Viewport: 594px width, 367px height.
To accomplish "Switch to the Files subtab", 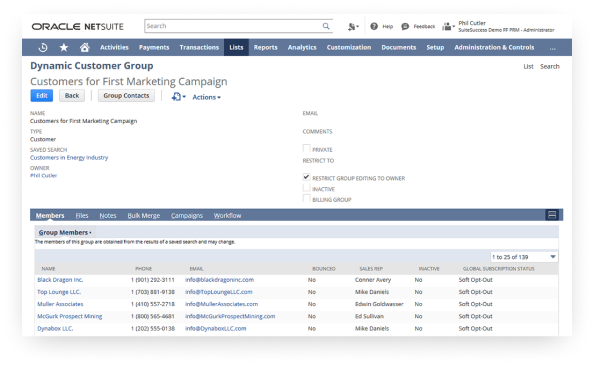I will [x=82, y=216].
